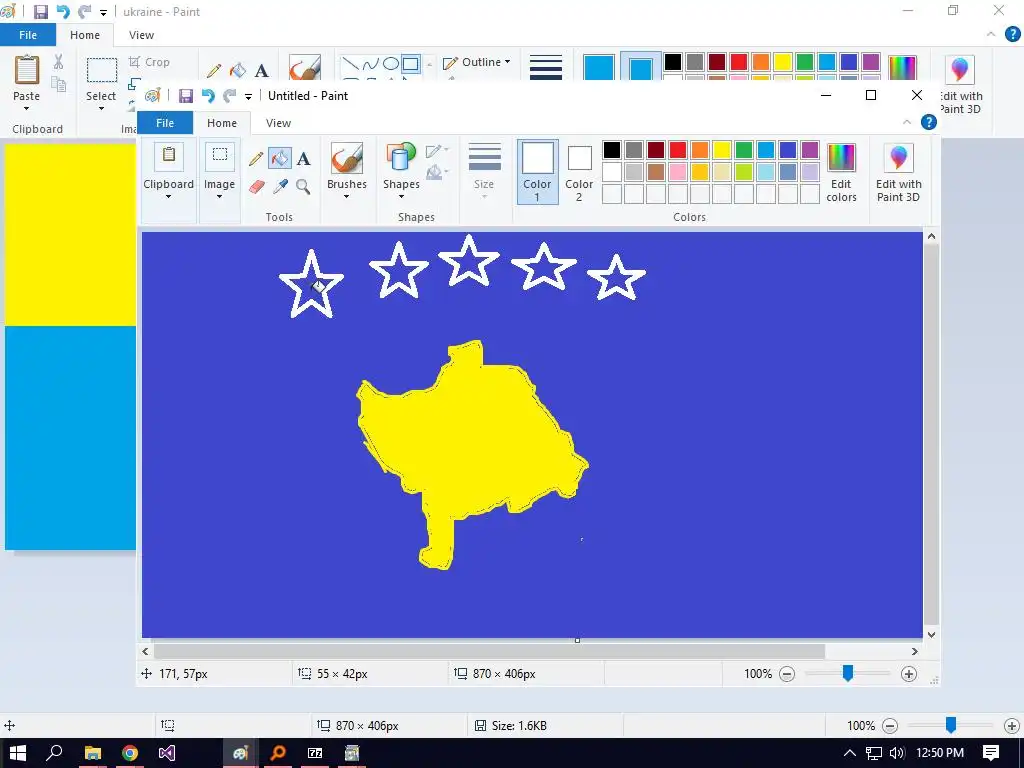Click the Save icon in Untitled Paint title bar
This screenshot has height=768, width=1024.
point(185,96)
